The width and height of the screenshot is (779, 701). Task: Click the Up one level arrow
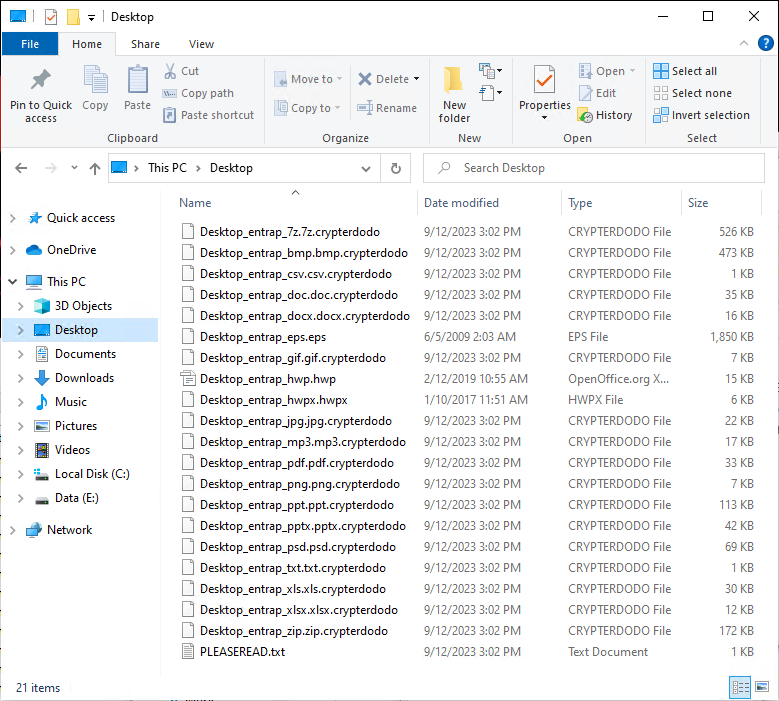coord(95,168)
